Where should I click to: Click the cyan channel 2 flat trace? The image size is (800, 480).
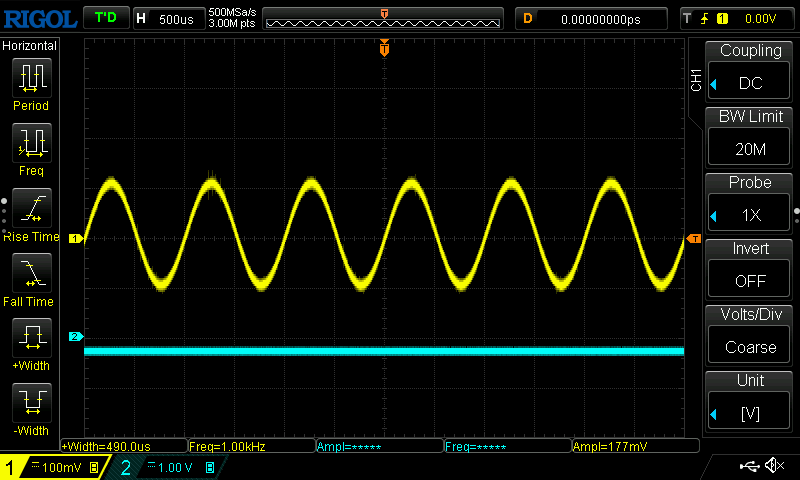(384, 351)
